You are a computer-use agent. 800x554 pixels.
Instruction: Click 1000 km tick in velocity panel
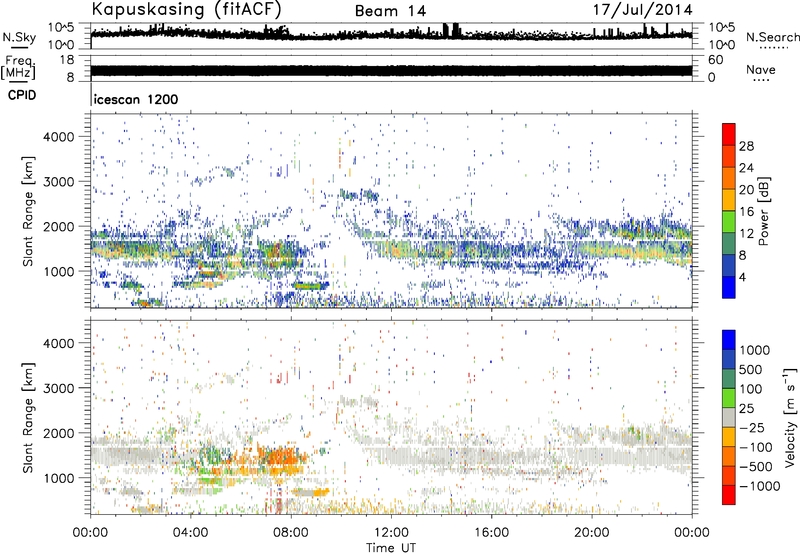coord(59,478)
